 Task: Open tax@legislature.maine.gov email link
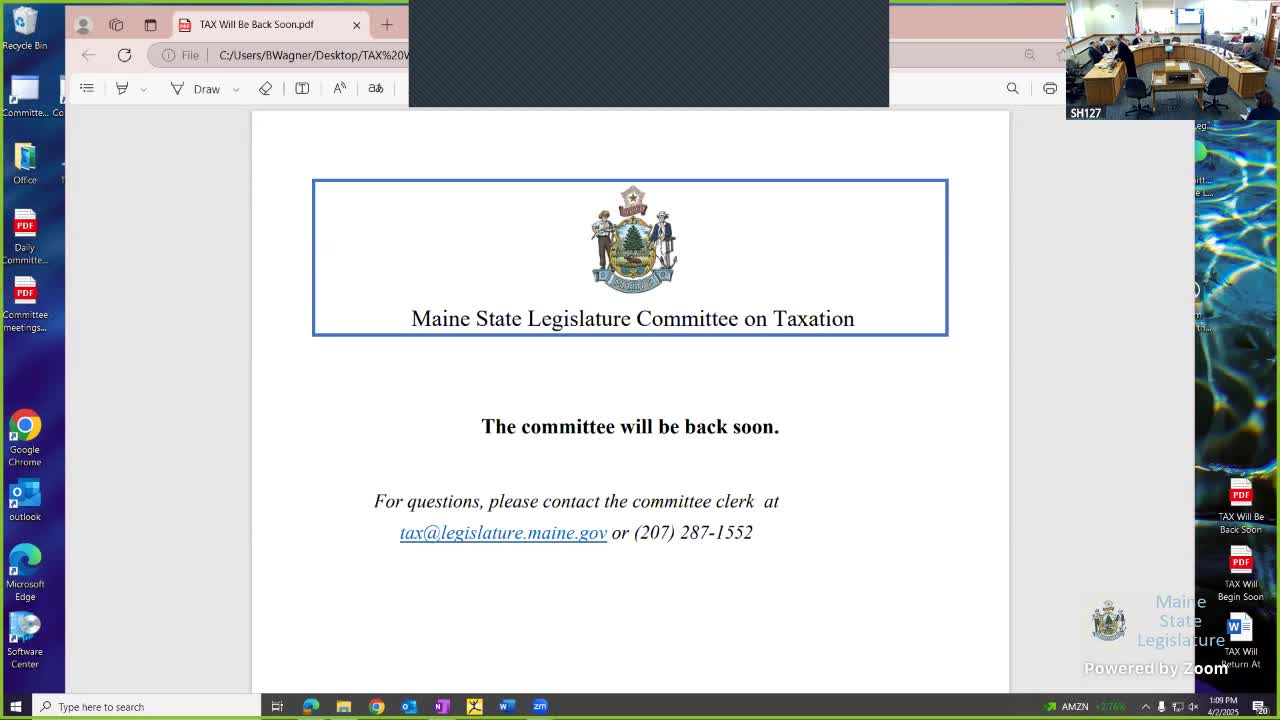[x=503, y=533]
